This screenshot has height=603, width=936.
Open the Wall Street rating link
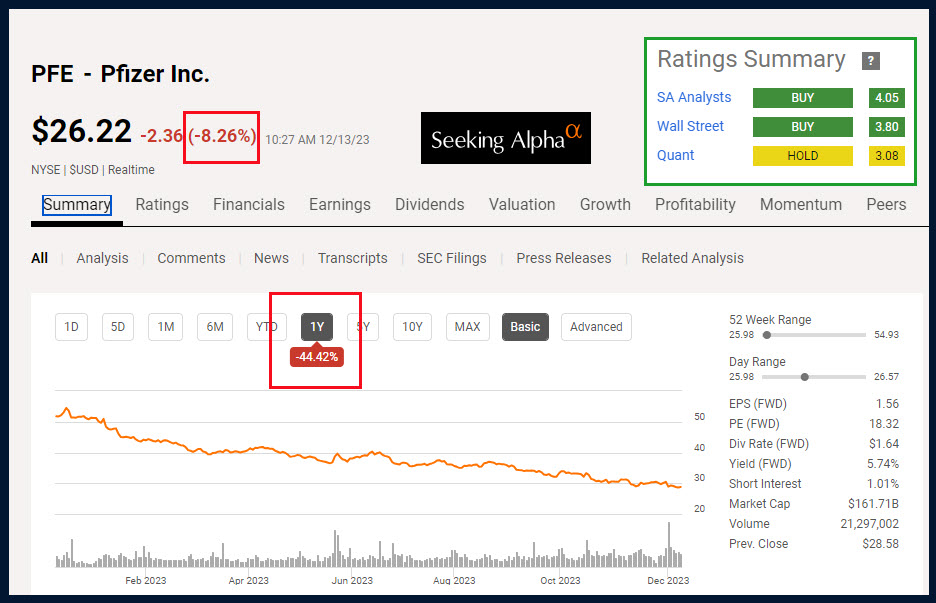[690, 127]
